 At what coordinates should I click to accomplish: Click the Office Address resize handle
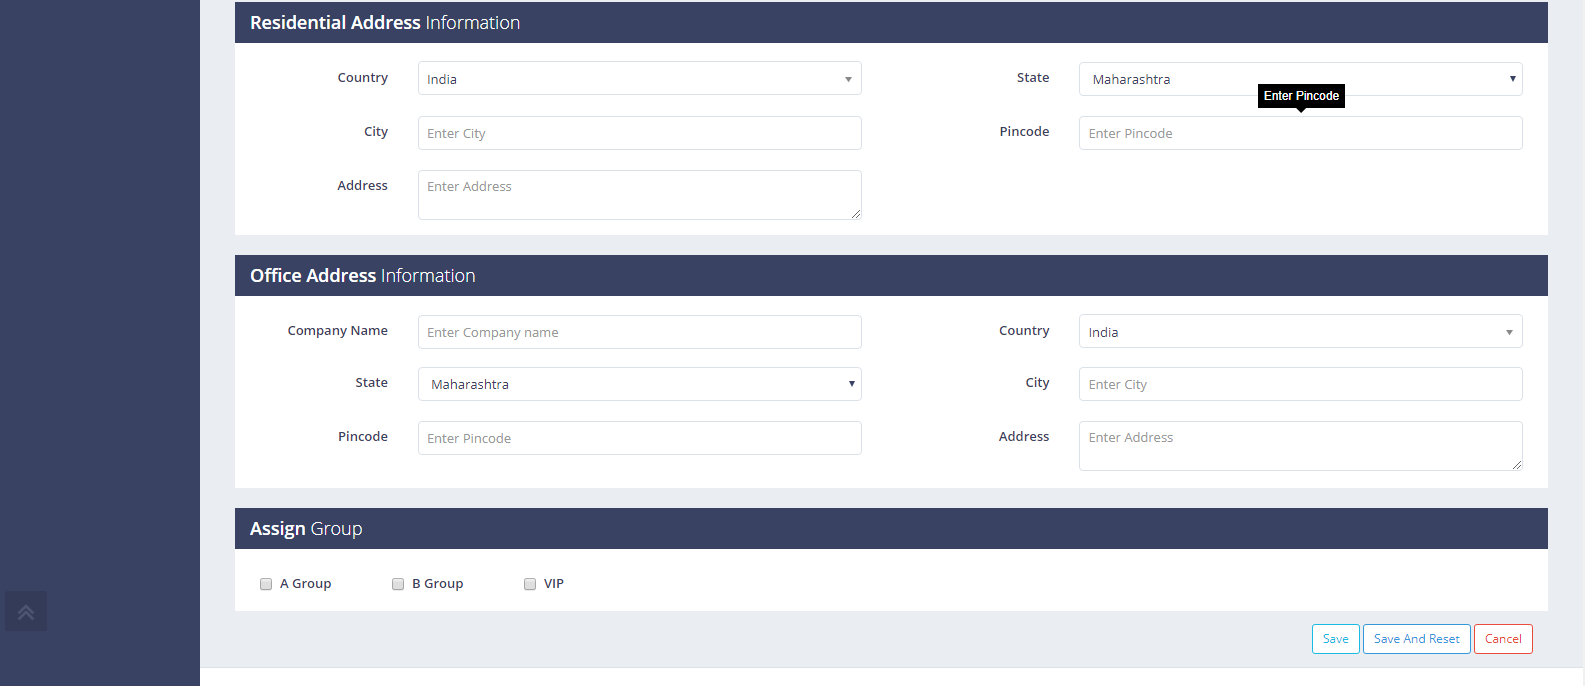tap(1517, 465)
